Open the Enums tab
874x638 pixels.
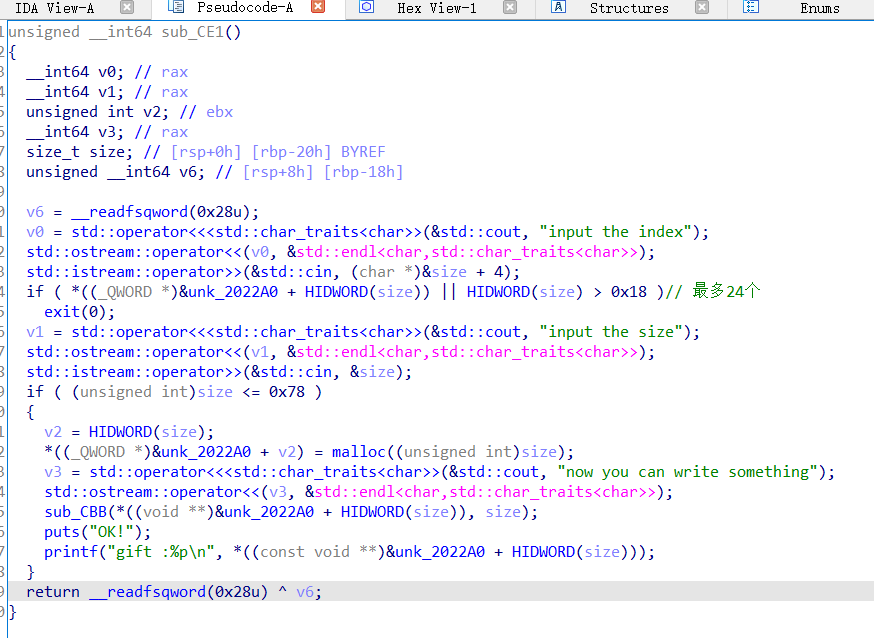[x=819, y=8]
